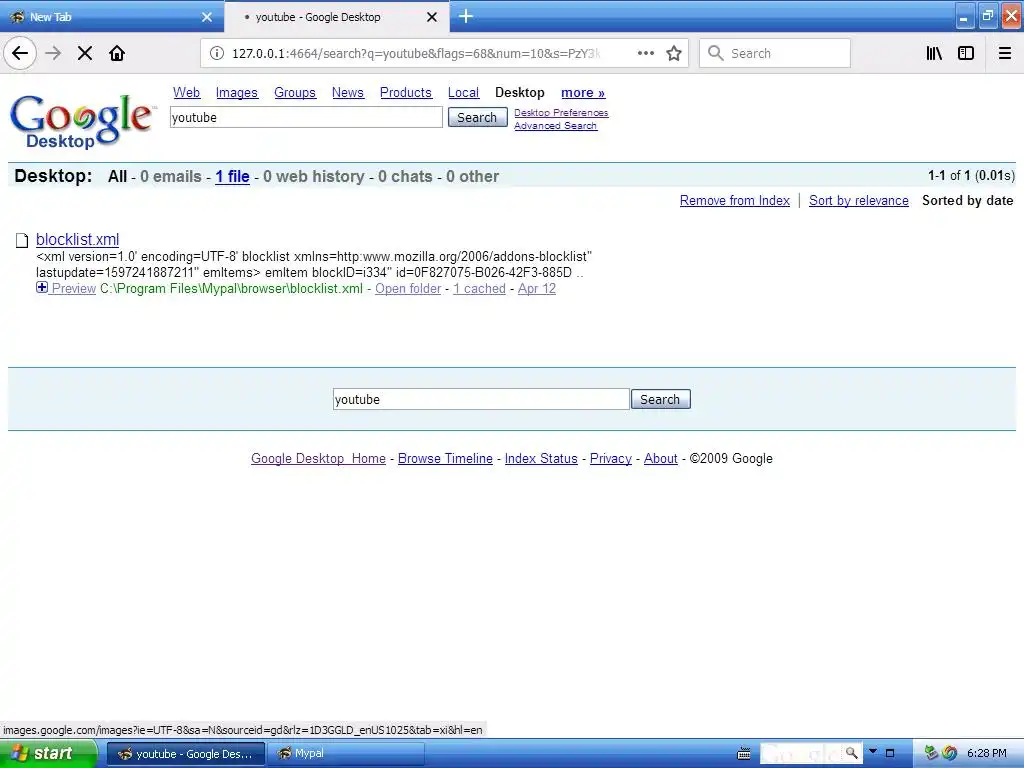Open Browse Timeline link
The height and width of the screenshot is (768, 1024).
pyautogui.click(x=445, y=458)
